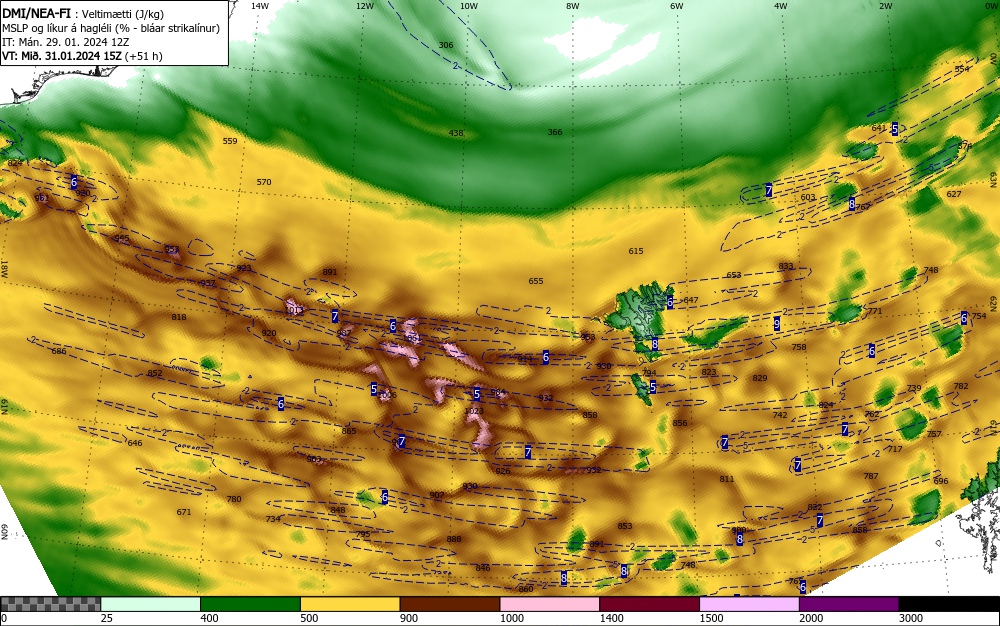Select the '1000' legend tick value
This screenshot has width=1000, height=626.
pos(511,618)
